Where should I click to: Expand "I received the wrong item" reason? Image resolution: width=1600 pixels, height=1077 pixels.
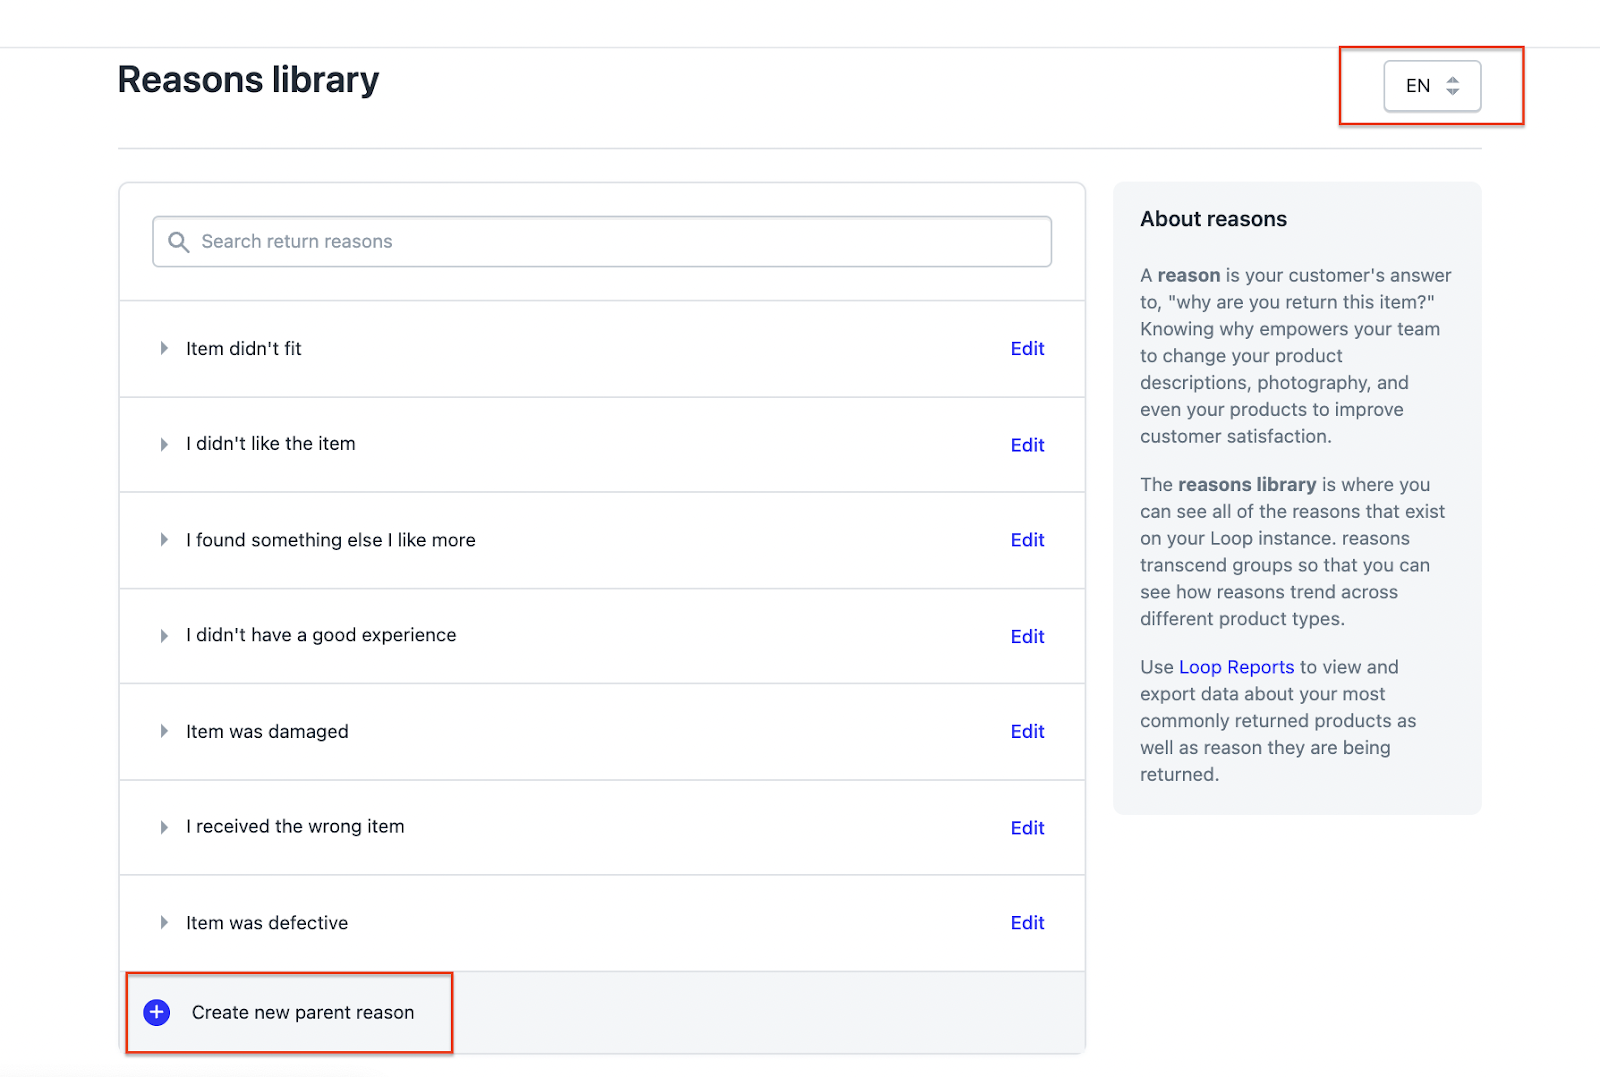coord(164,827)
